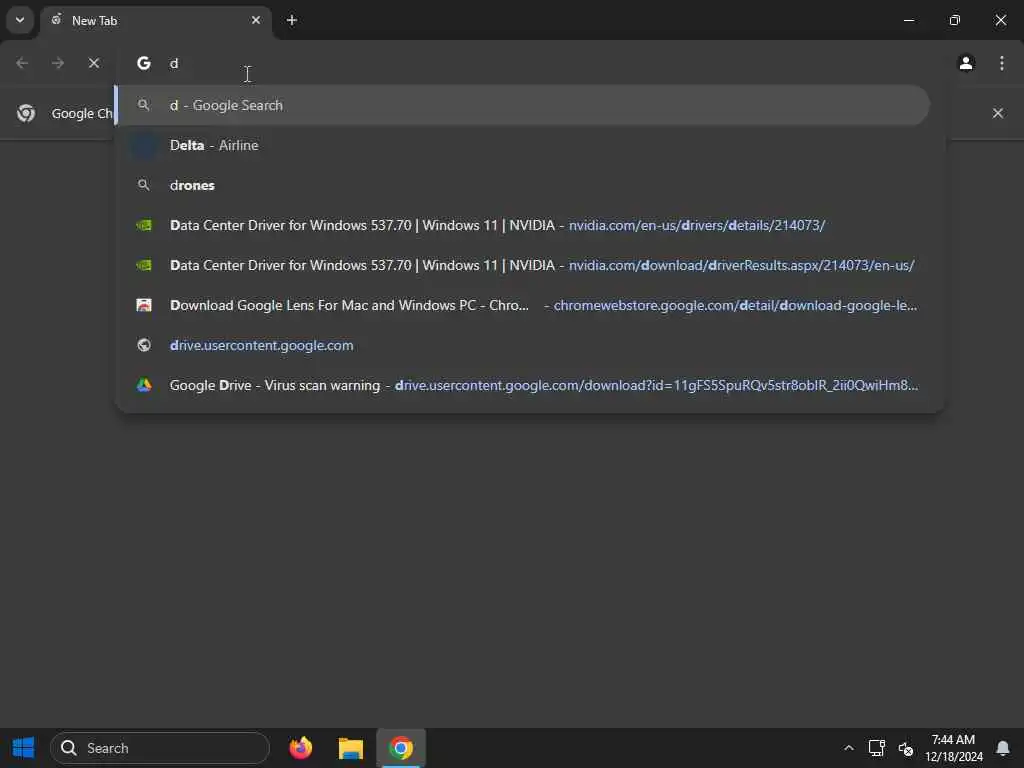Image resolution: width=1024 pixels, height=768 pixels.
Task: Go forward with the forward arrow
Action: point(57,63)
